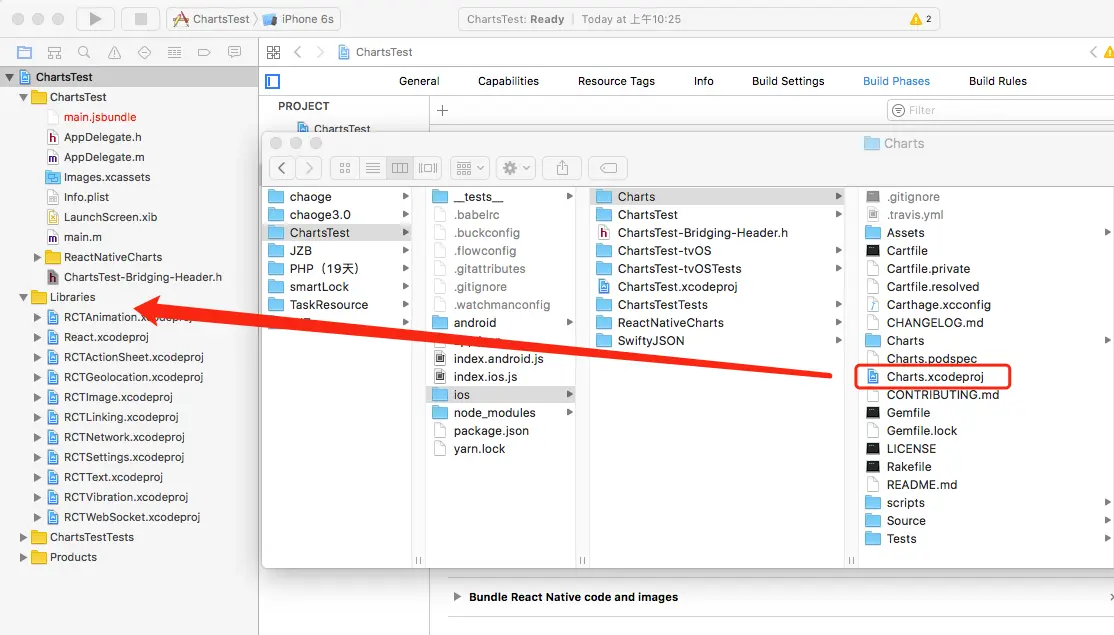
Task: Run the project with the Play button
Action: click(95, 19)
